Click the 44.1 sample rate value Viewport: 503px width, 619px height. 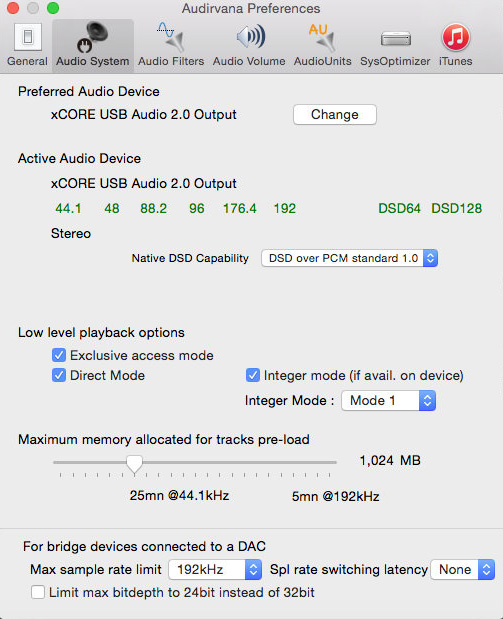point(68,208)
